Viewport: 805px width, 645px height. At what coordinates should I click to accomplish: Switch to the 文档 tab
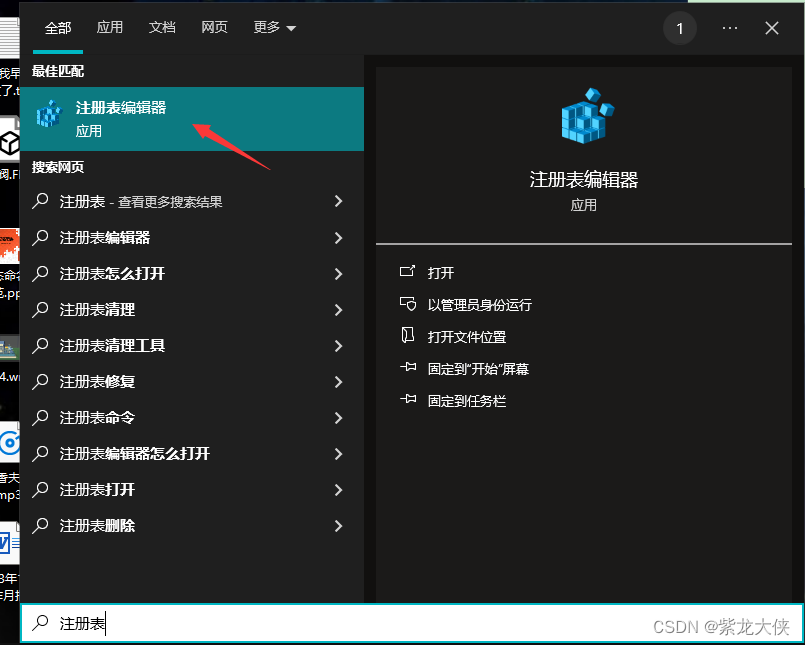(x=162, y=27)
